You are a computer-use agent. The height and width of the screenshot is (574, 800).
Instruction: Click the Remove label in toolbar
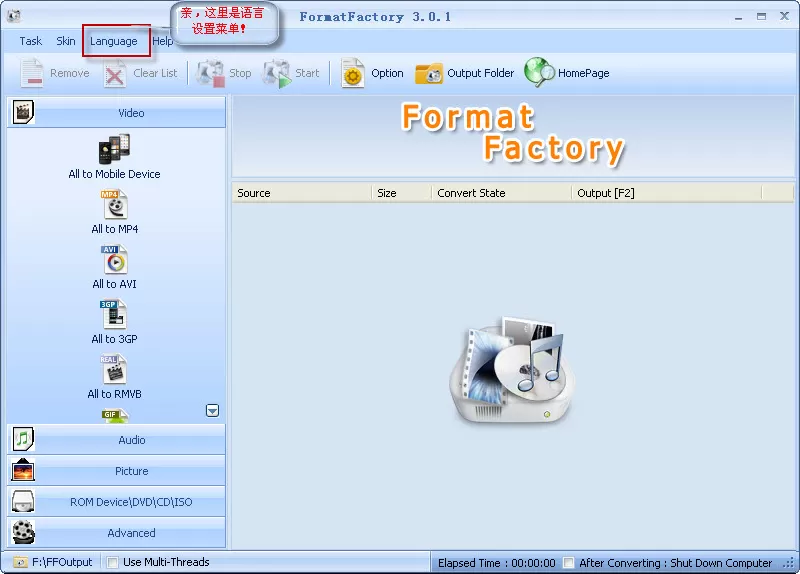coord(70,73)
